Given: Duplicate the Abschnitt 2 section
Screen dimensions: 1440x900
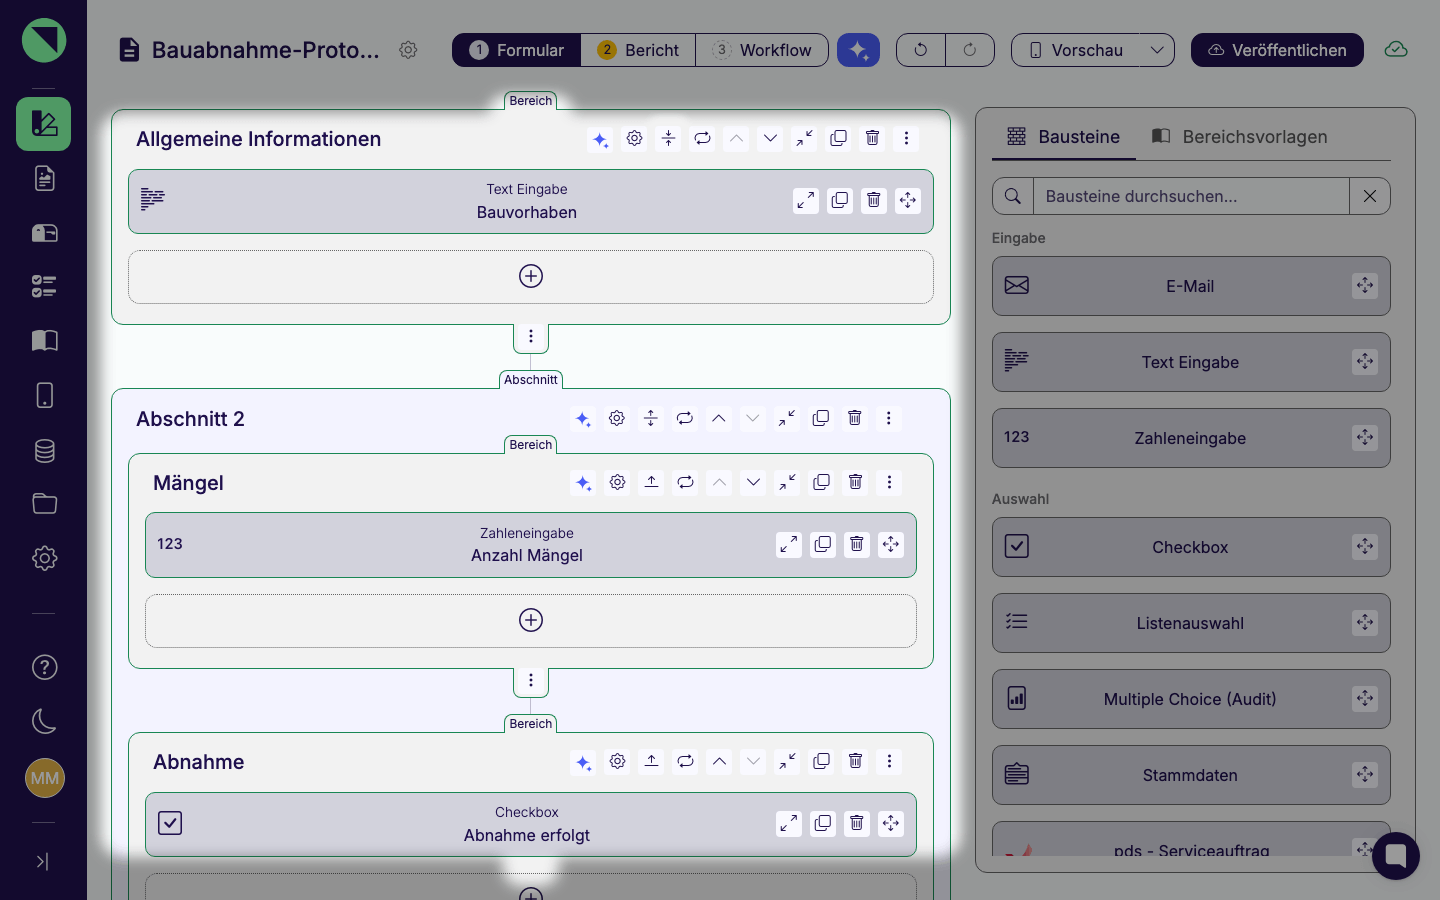Looking at the screenshot, I should click(x=821, y=418).
